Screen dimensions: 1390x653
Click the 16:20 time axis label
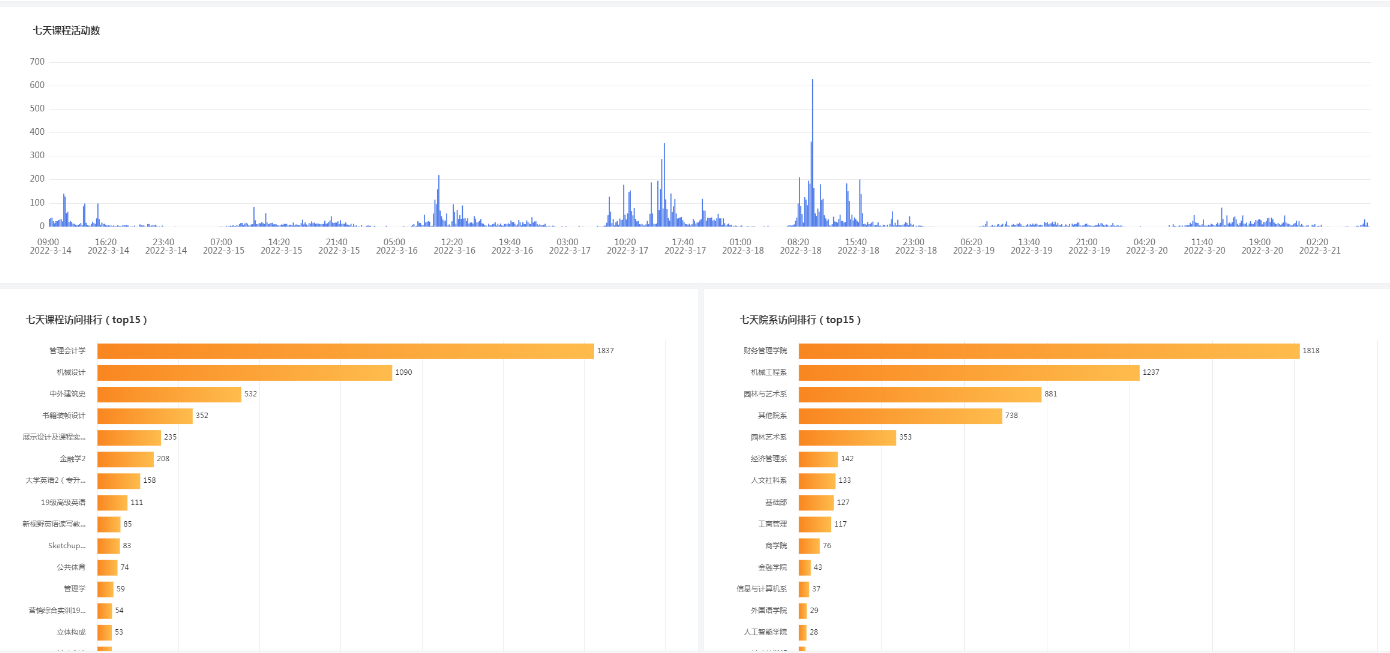click(x=106, y=242)
